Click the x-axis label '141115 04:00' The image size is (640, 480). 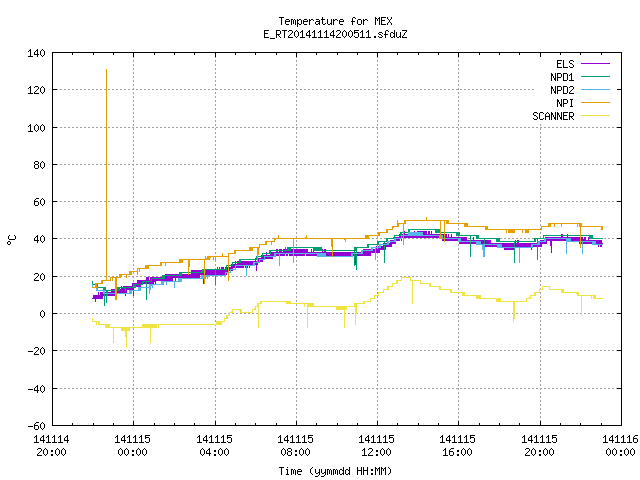[215, 446]
